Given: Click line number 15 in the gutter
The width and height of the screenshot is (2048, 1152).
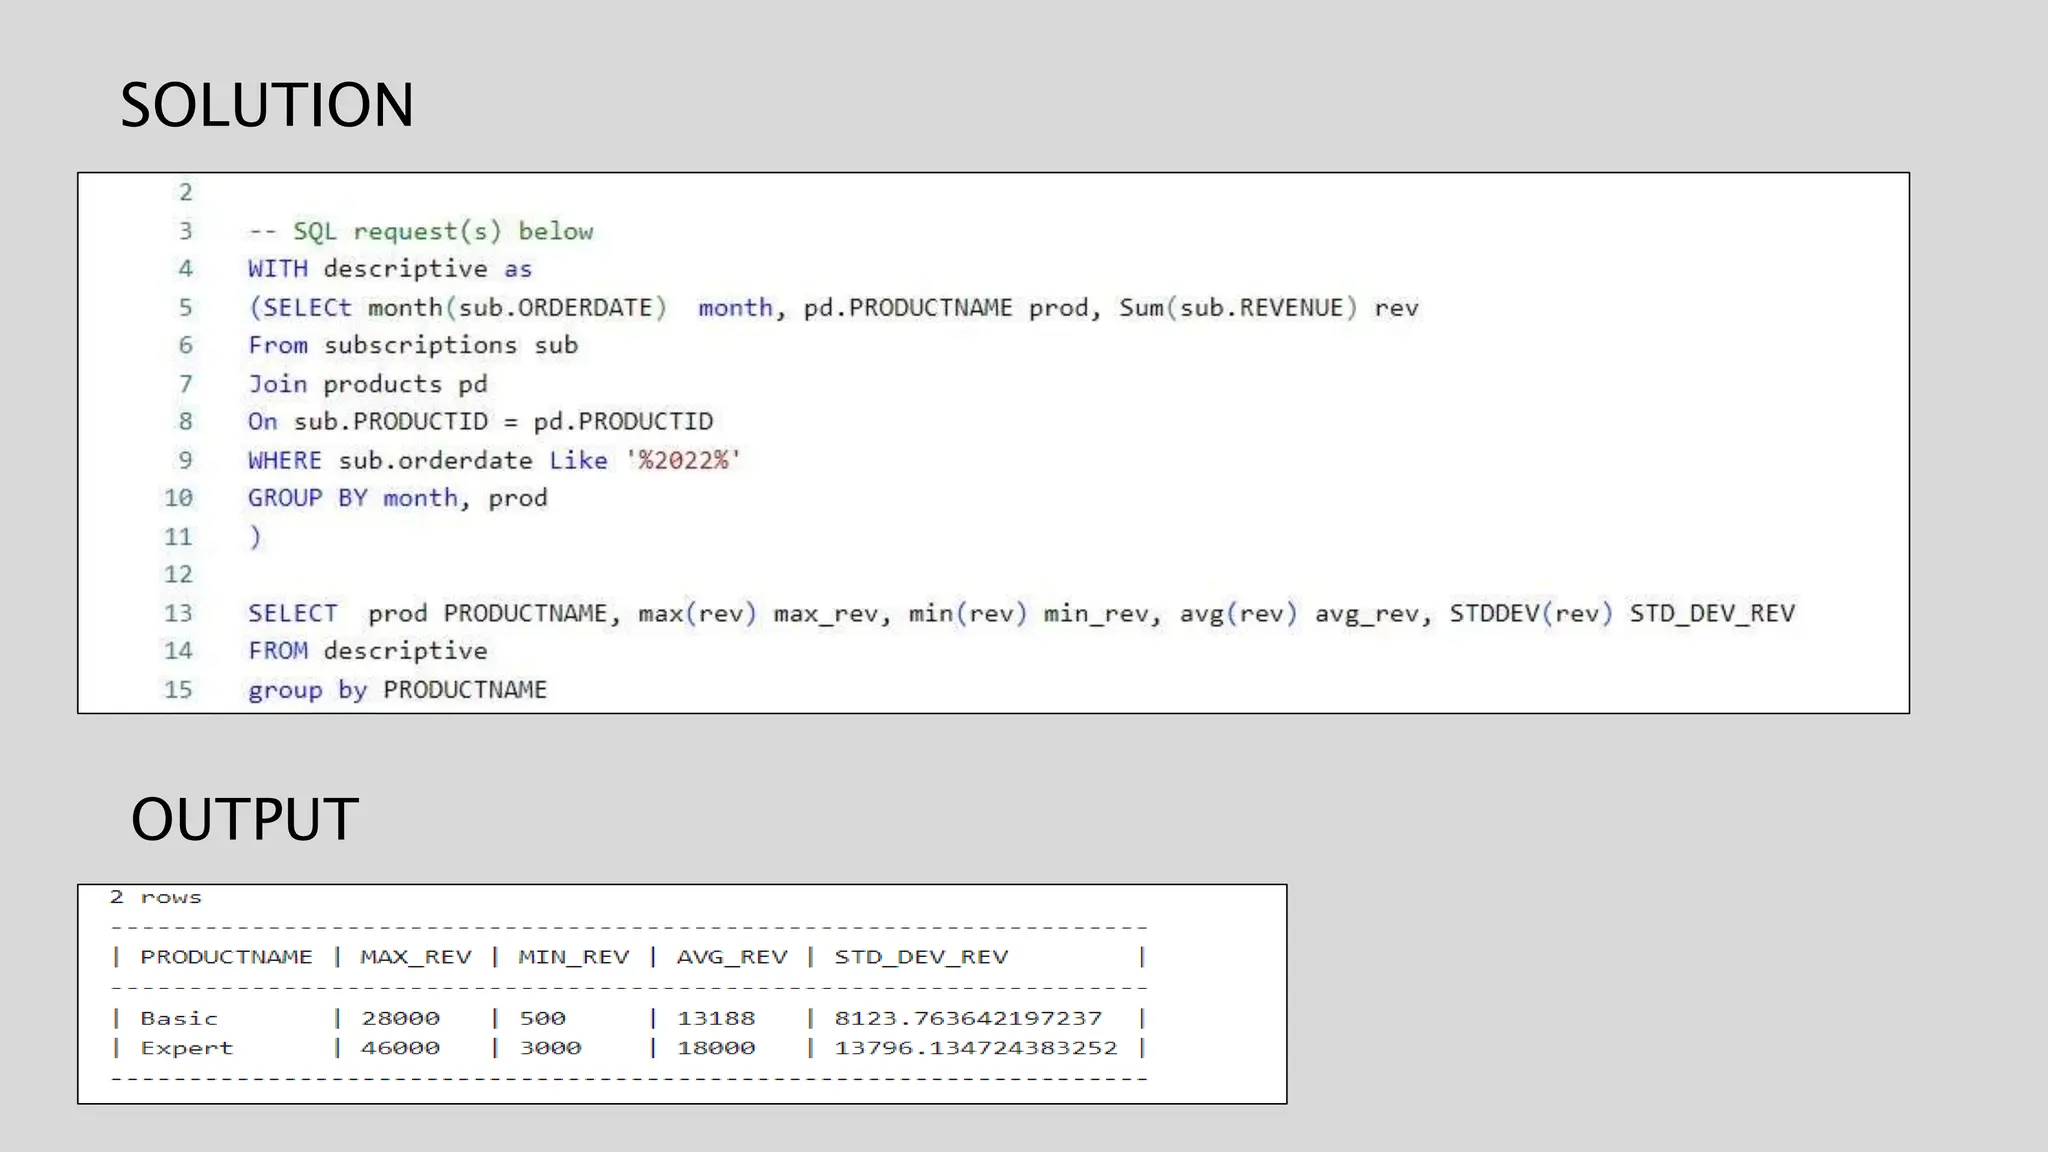Looking at the screenshot, I should (179, 690).
